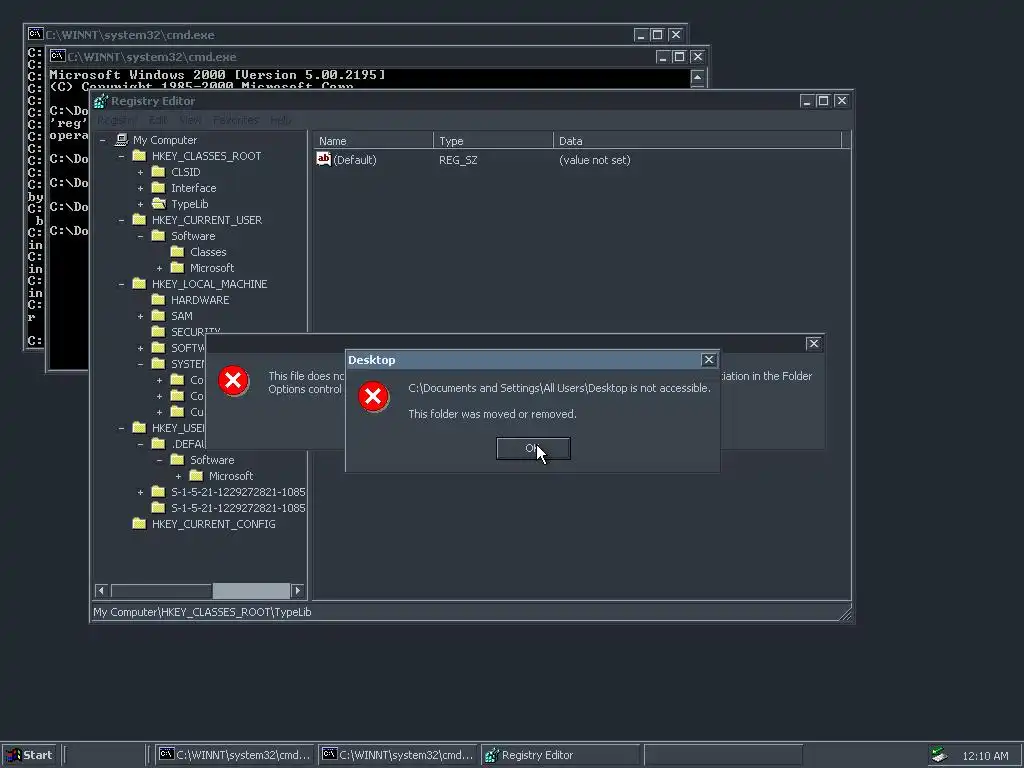The image size is (1024, 768).
Task: Click the Start button Windows logo
Action: click(x=13, y=755)
